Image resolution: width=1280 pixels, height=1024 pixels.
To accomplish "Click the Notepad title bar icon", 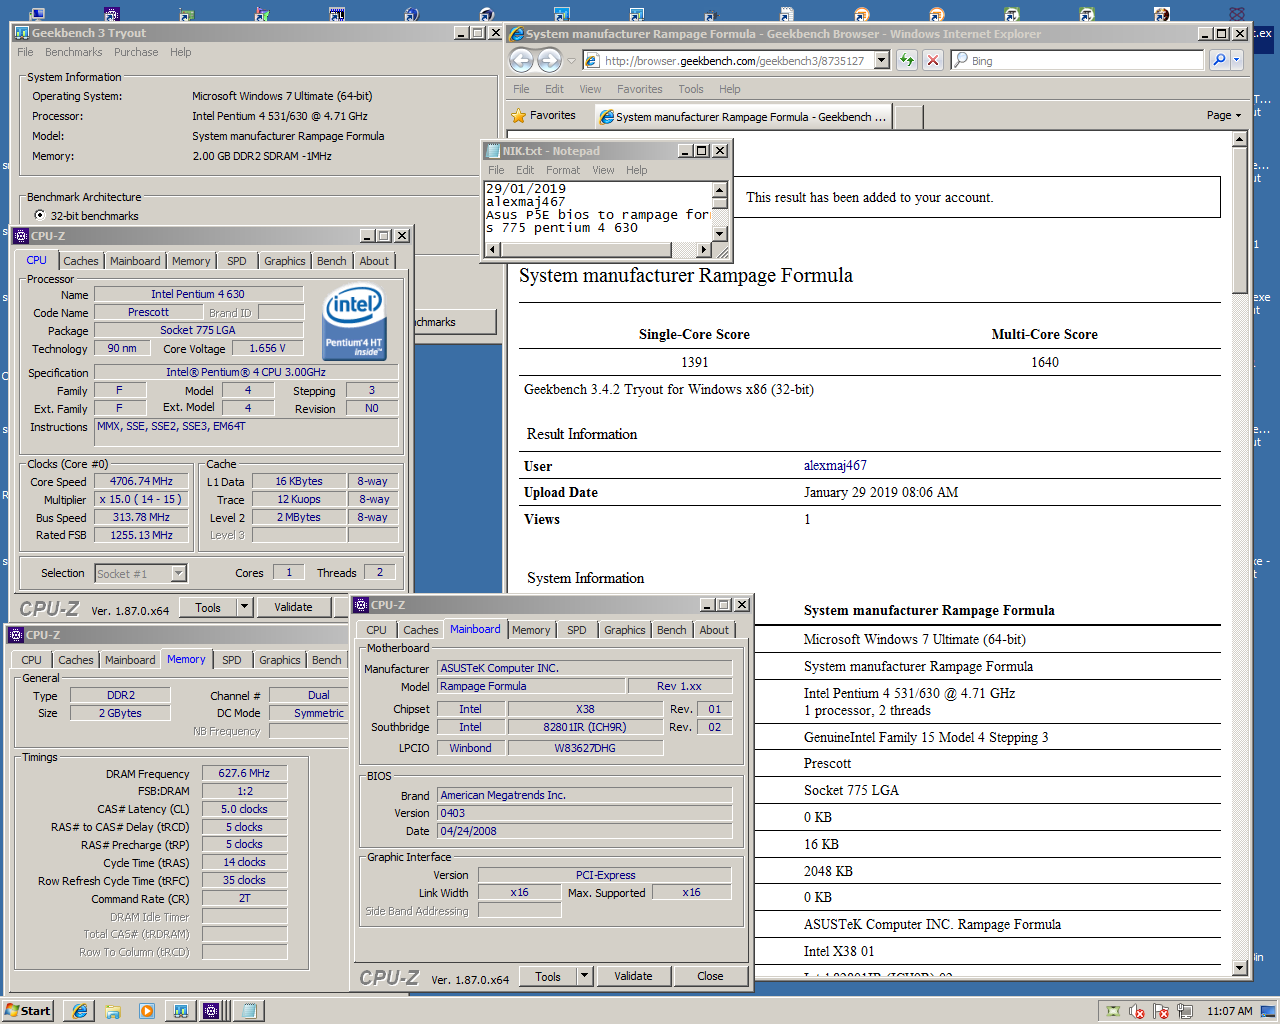I will tap(493, 151).
